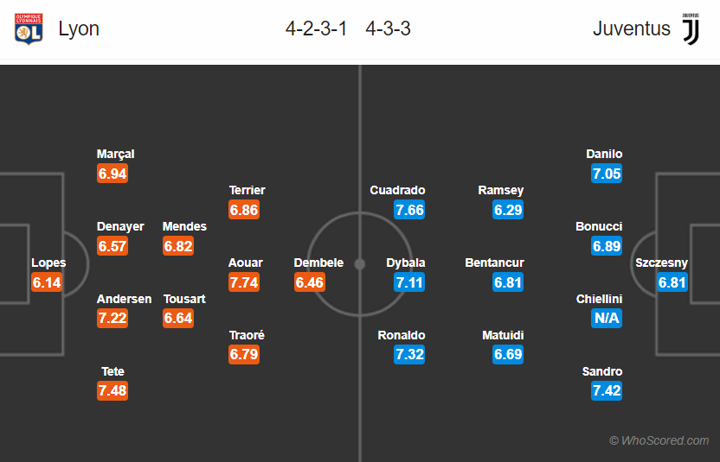Click Juventus's 4-3-3 formation label

click(x=388, y=29)
